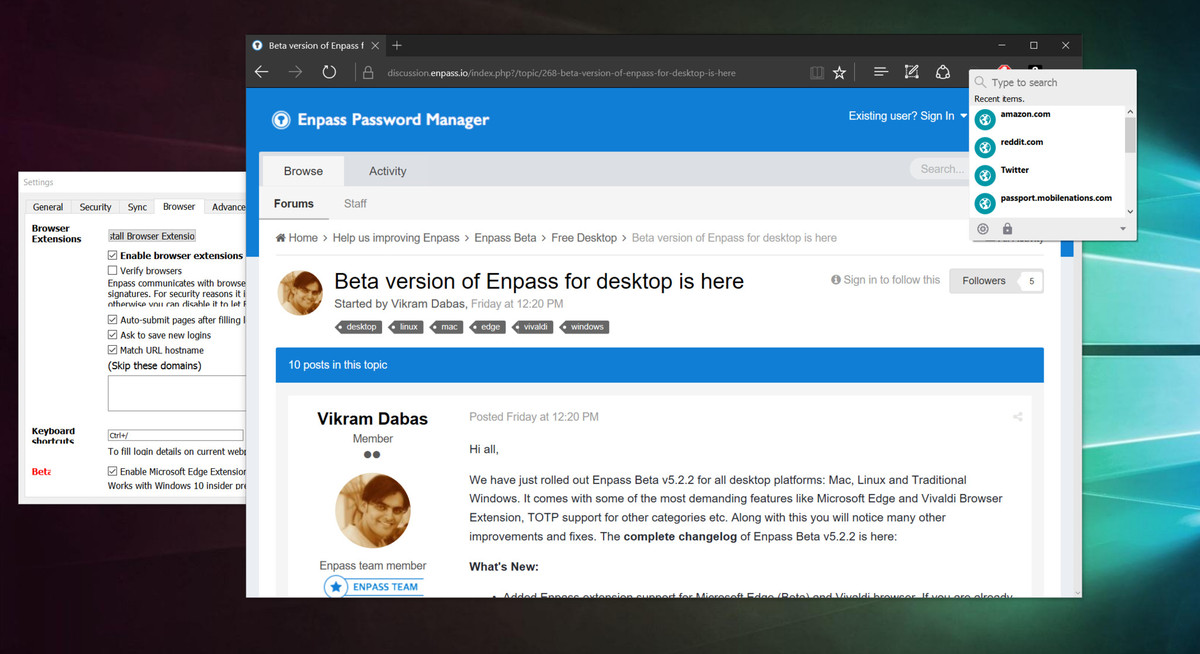Select the forum Browse tab
Viewport: 1200px width, 654px height.
tap(303, 171)
